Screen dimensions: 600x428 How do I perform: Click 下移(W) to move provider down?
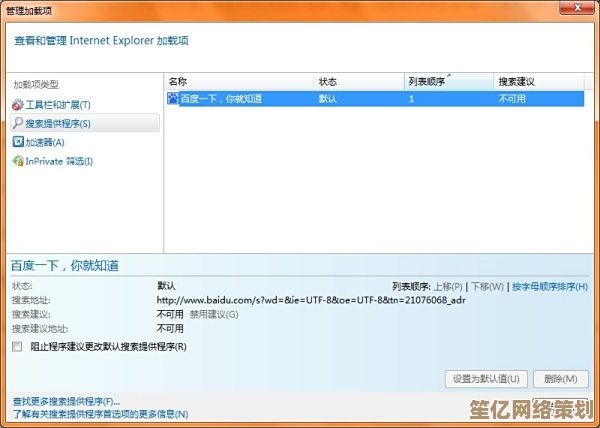487,286
